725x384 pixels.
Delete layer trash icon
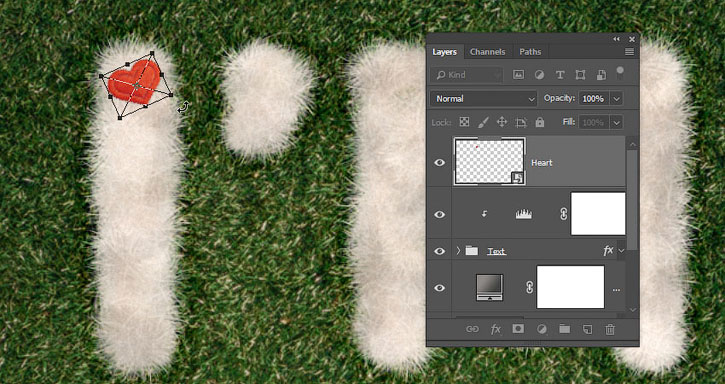coord(610,329)
